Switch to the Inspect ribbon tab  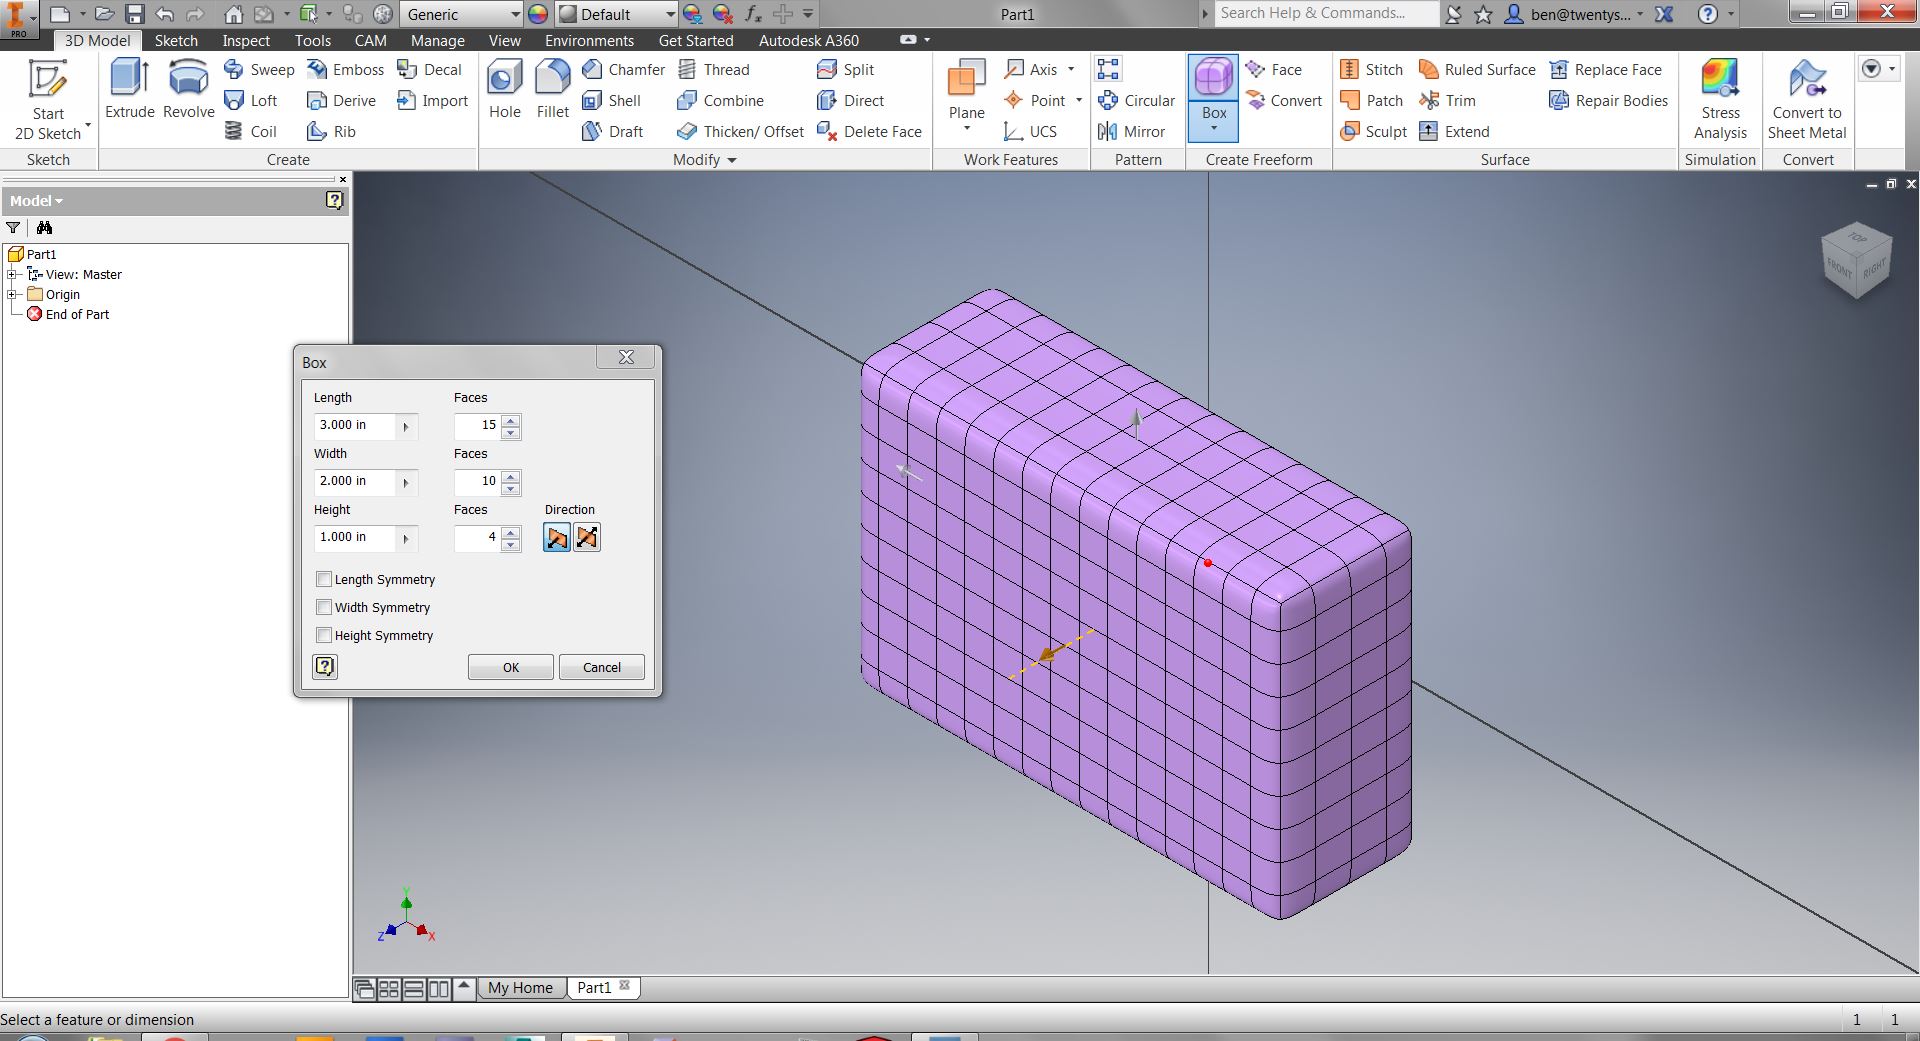point(246,40)
